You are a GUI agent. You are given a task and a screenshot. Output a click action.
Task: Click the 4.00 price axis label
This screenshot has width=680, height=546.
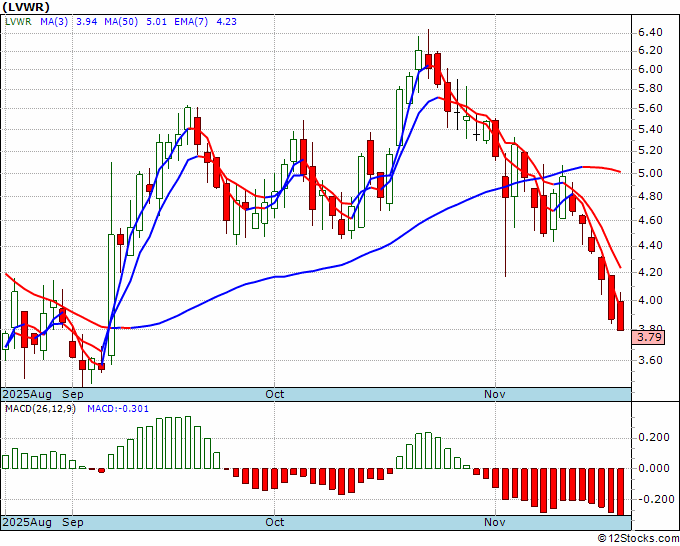pyautogui.click(x=650, y=300)
